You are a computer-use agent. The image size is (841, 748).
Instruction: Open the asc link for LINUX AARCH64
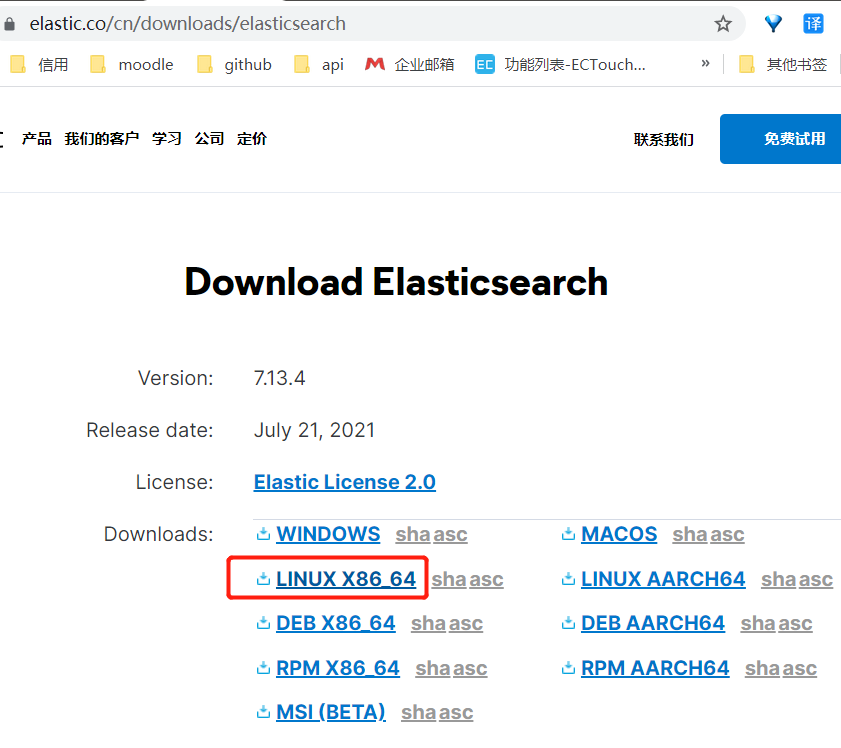tap(815, 580)
